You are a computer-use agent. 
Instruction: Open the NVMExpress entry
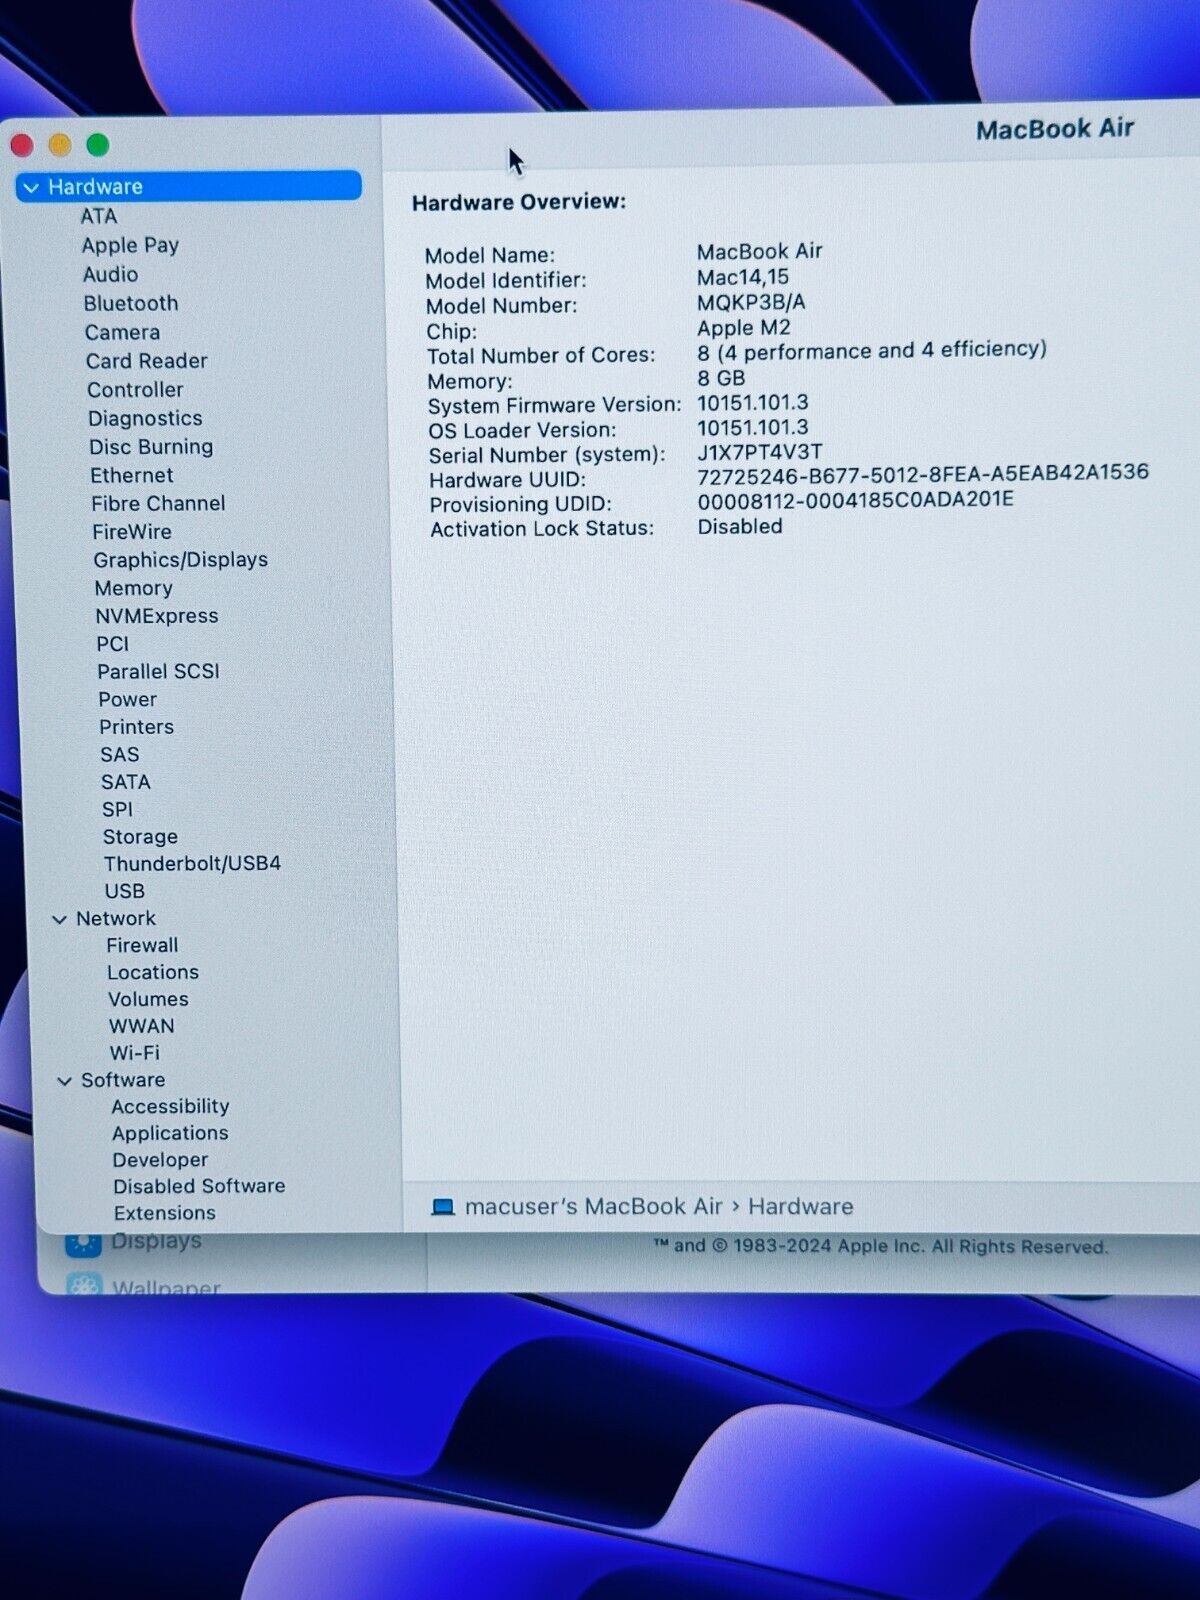(157, 616)
